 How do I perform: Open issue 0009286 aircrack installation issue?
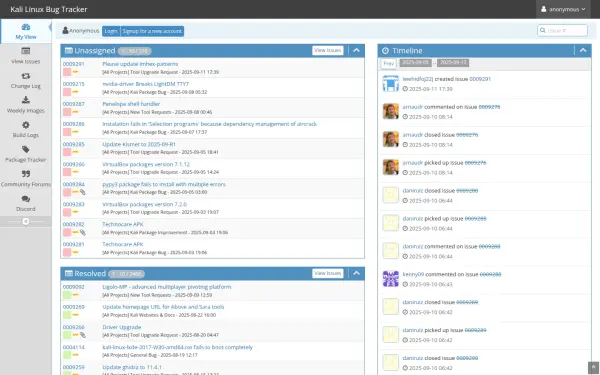point(209,124)
